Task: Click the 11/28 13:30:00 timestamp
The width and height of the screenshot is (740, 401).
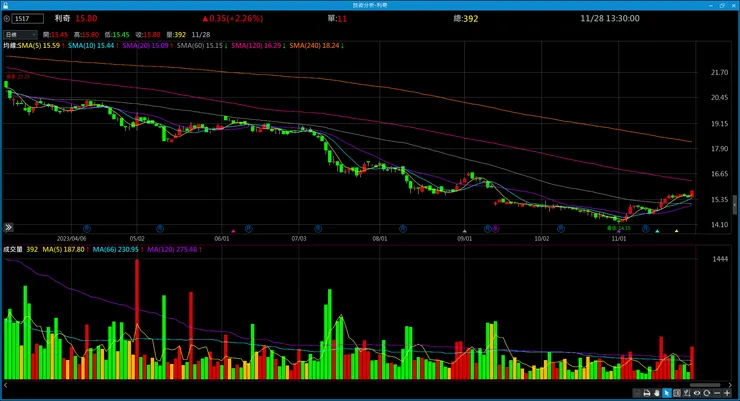Action: 610,18
